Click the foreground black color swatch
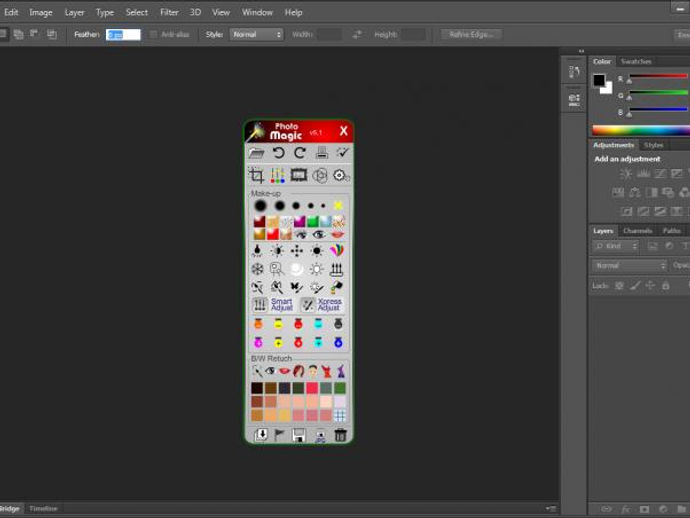Image resolution: width=690 pixels, height=518 pixels. coord(599,80)
